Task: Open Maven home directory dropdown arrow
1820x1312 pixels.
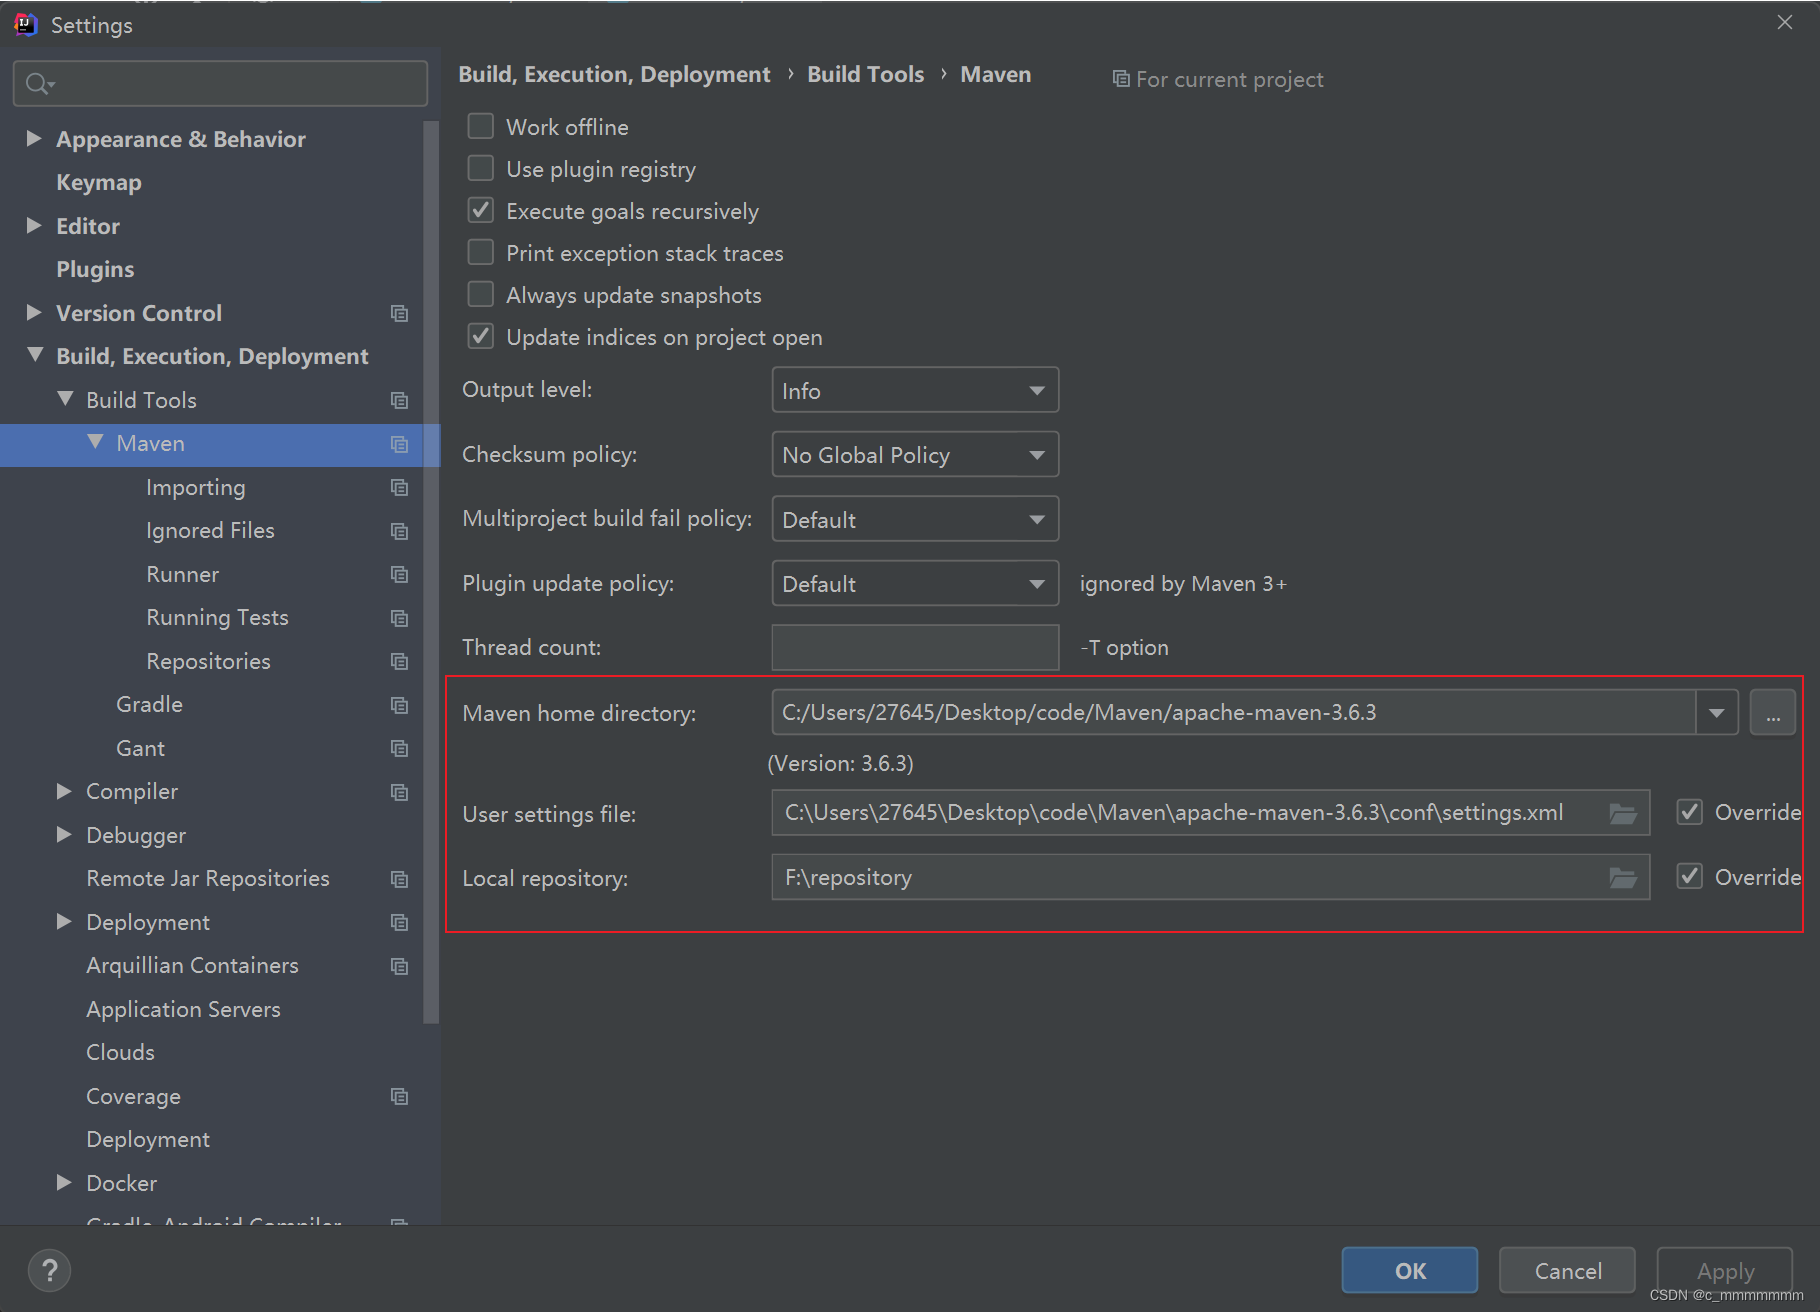Action: point(1717,713)
